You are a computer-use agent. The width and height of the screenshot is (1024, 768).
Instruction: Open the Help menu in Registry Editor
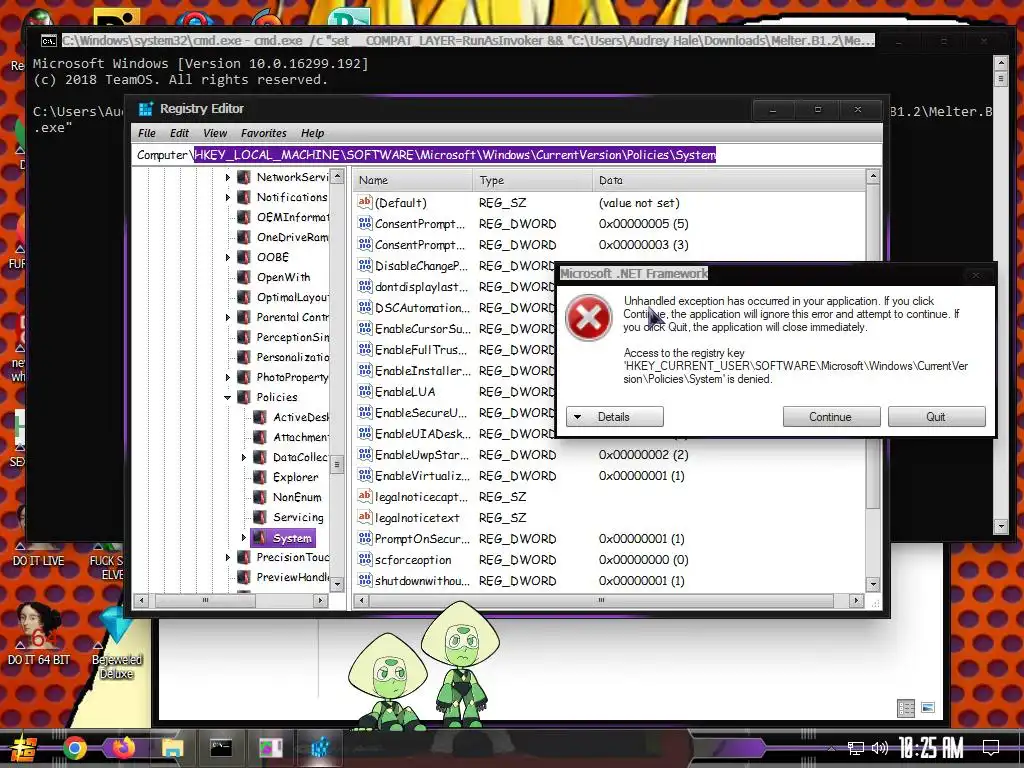pyautogui.click(x=312, y=133)
